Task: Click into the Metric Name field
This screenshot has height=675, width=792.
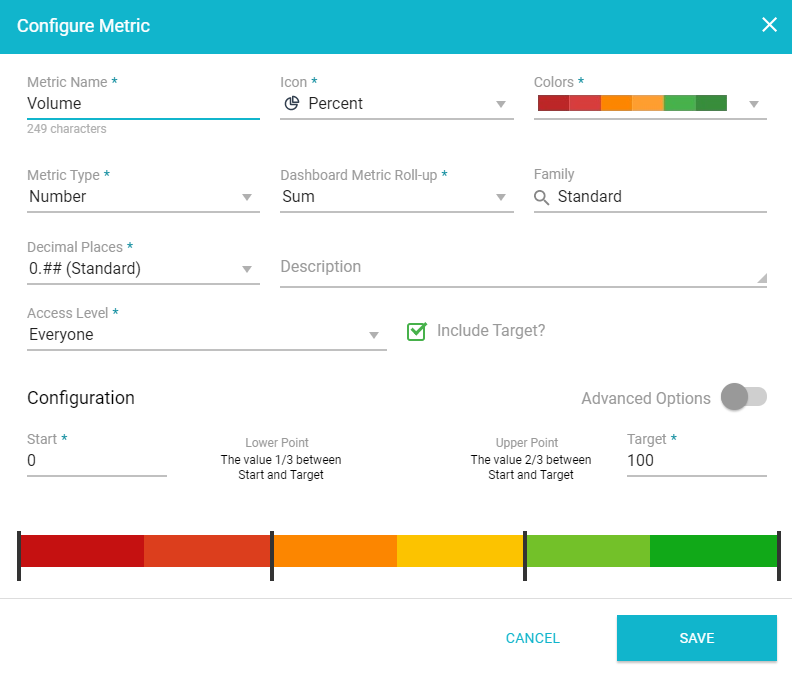Action: click(142, 103)
